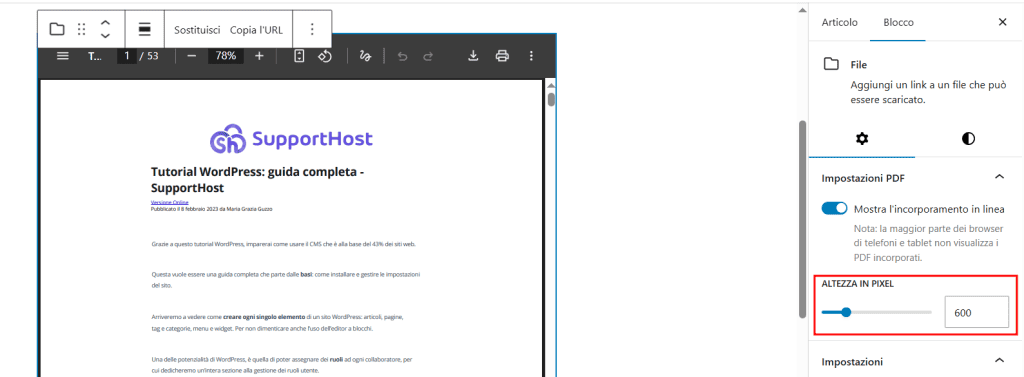Open block toolbar three-dot options menu
Image resolution: width=1024 pixels, height=377 pixels.
[312, 29]
